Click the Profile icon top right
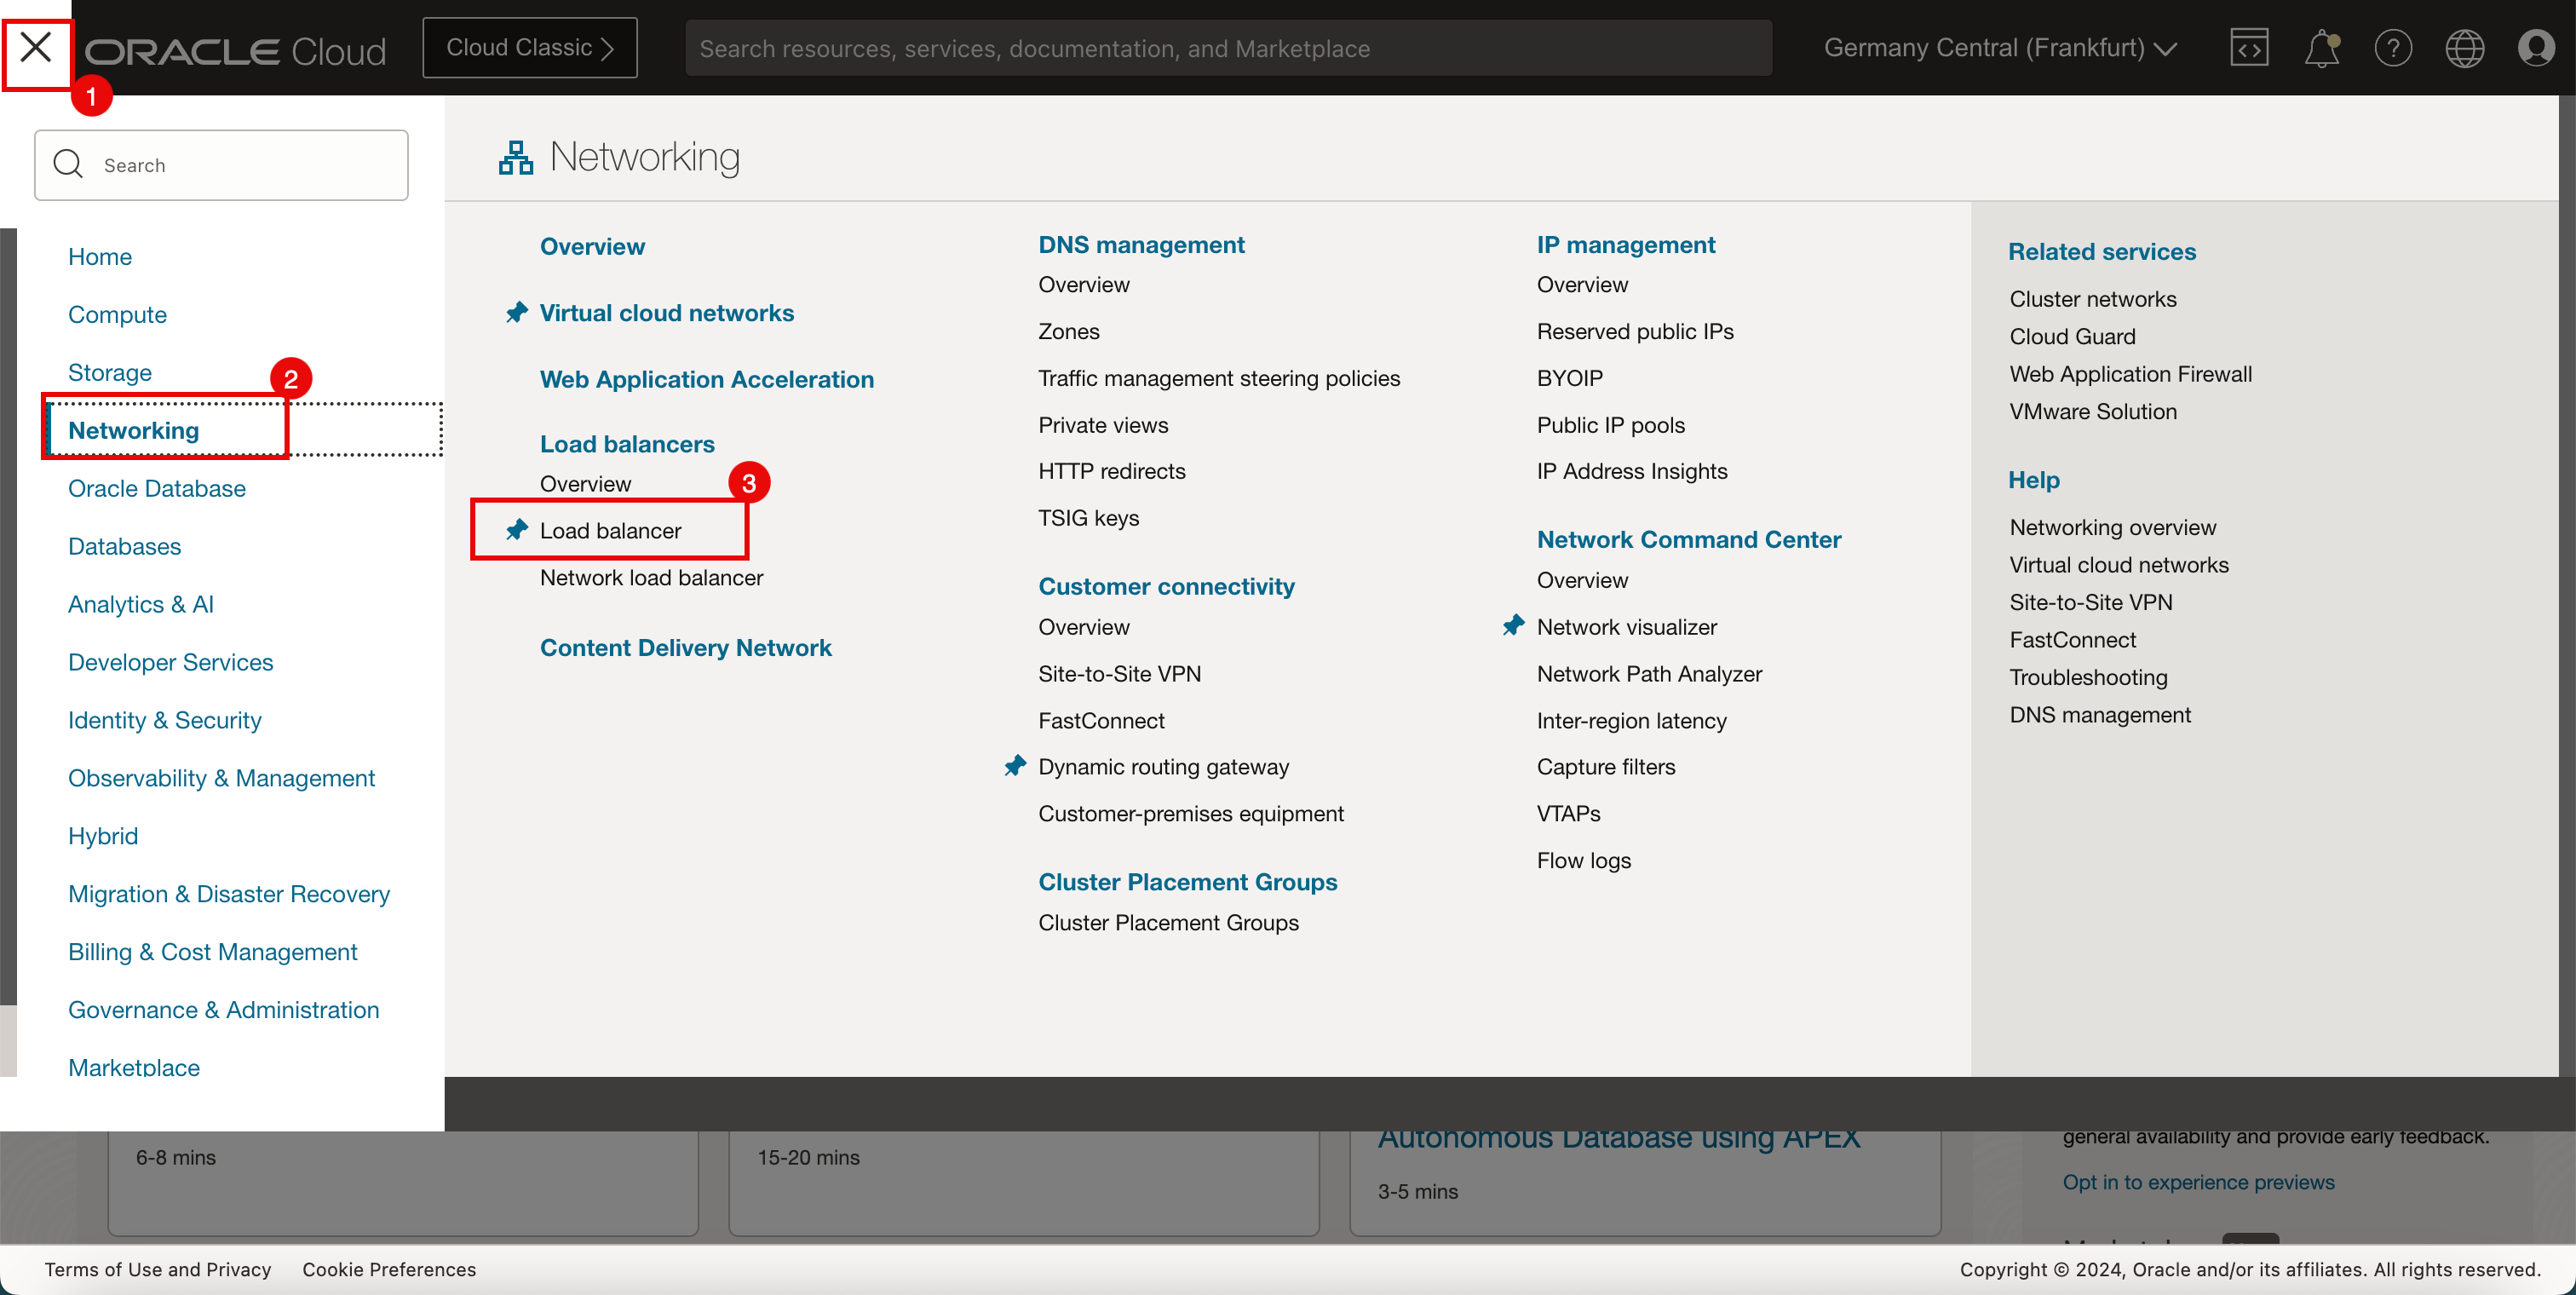 click(2535, 48)
